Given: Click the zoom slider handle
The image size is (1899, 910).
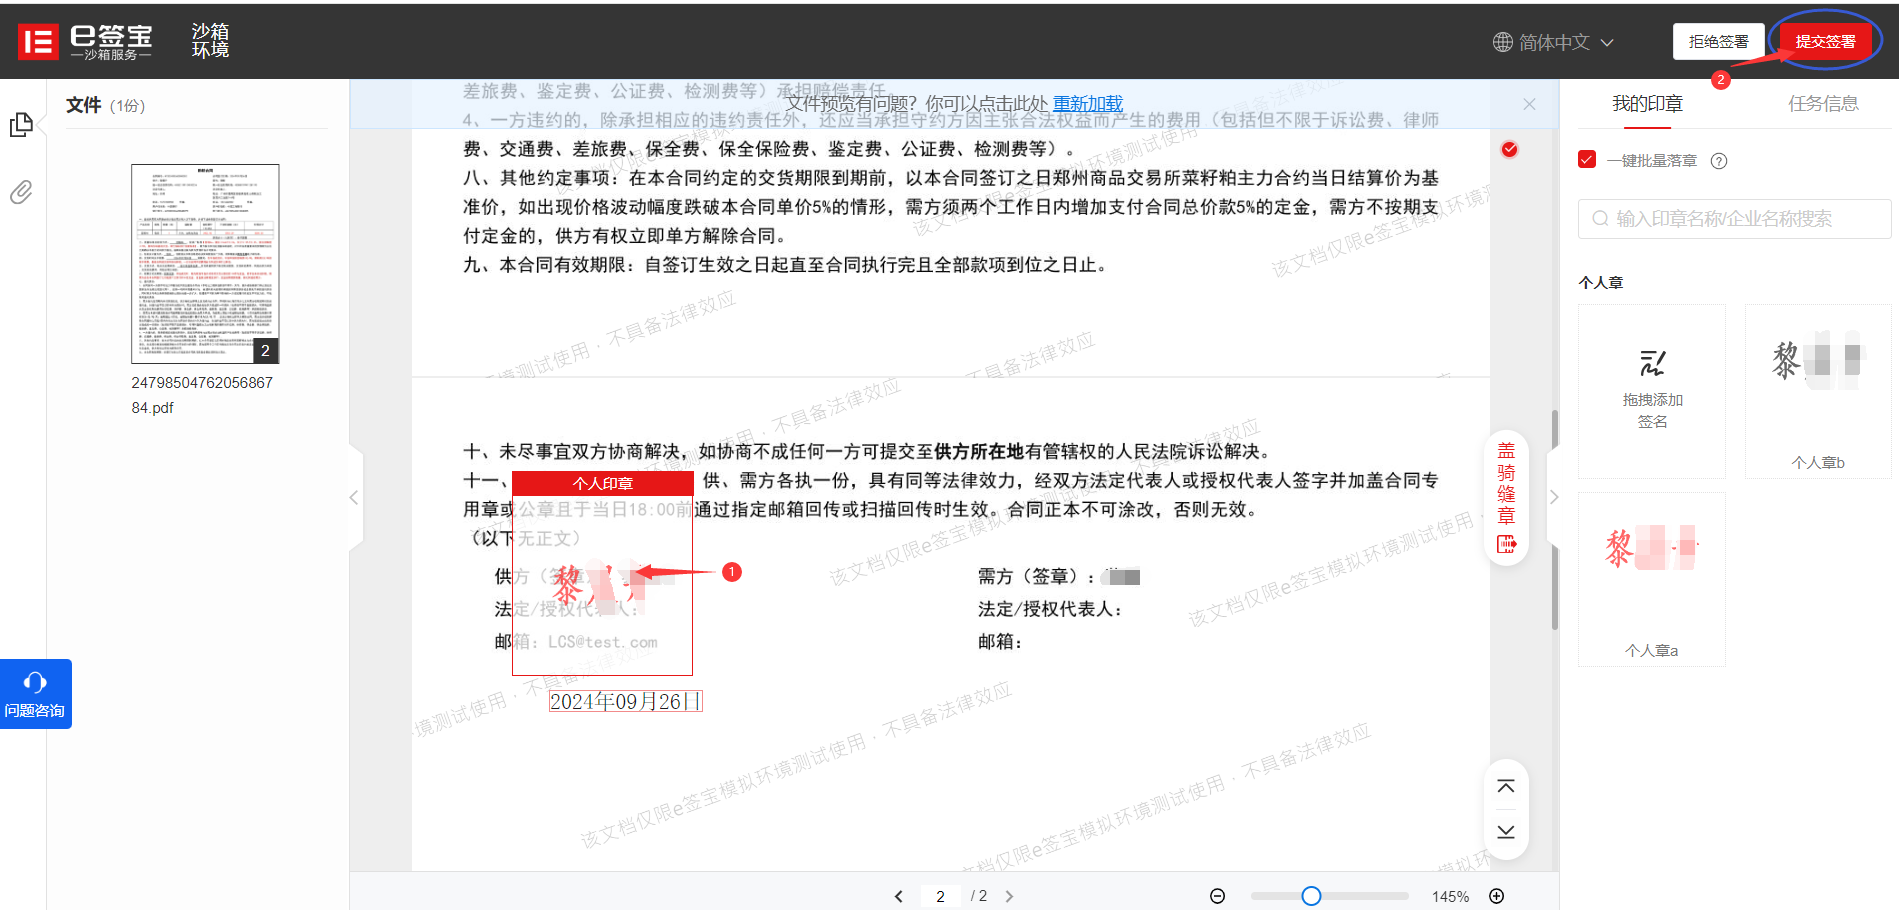Looking at the screenshot, I should click(x=1311, y=896).
